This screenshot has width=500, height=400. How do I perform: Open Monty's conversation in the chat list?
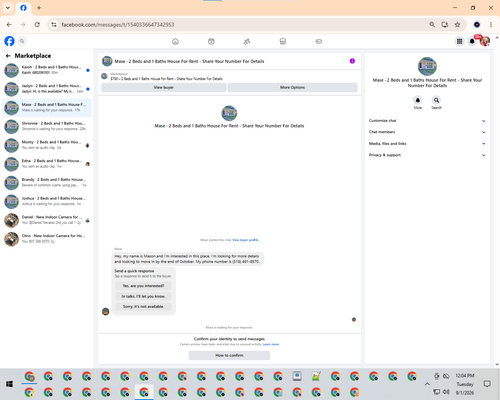pos(47,145)
